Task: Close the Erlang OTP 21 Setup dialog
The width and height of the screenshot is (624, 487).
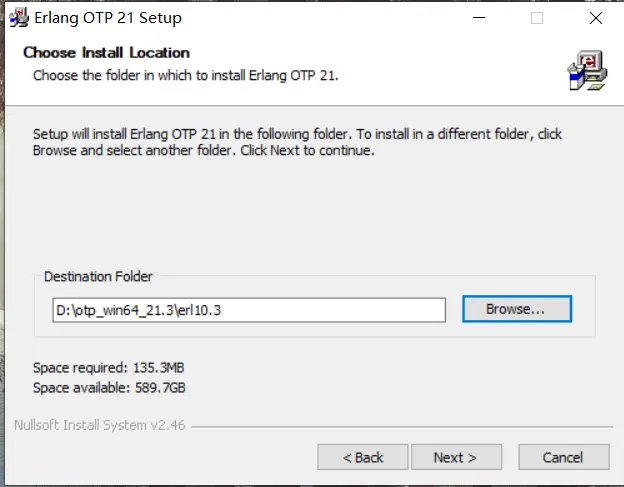Action: point(596,18)
